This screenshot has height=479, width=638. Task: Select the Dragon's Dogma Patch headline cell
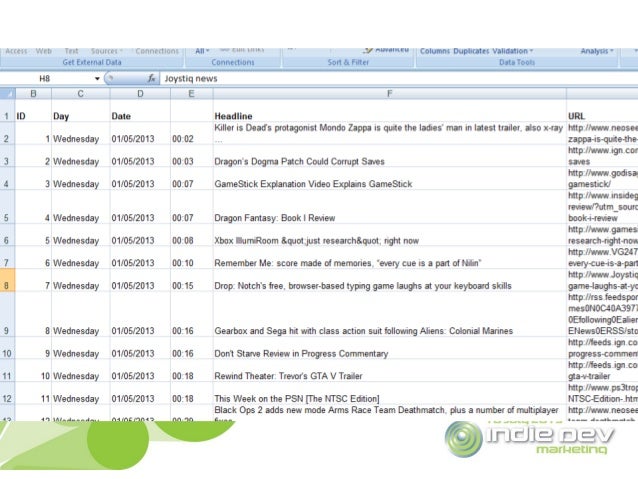(389, 156)
